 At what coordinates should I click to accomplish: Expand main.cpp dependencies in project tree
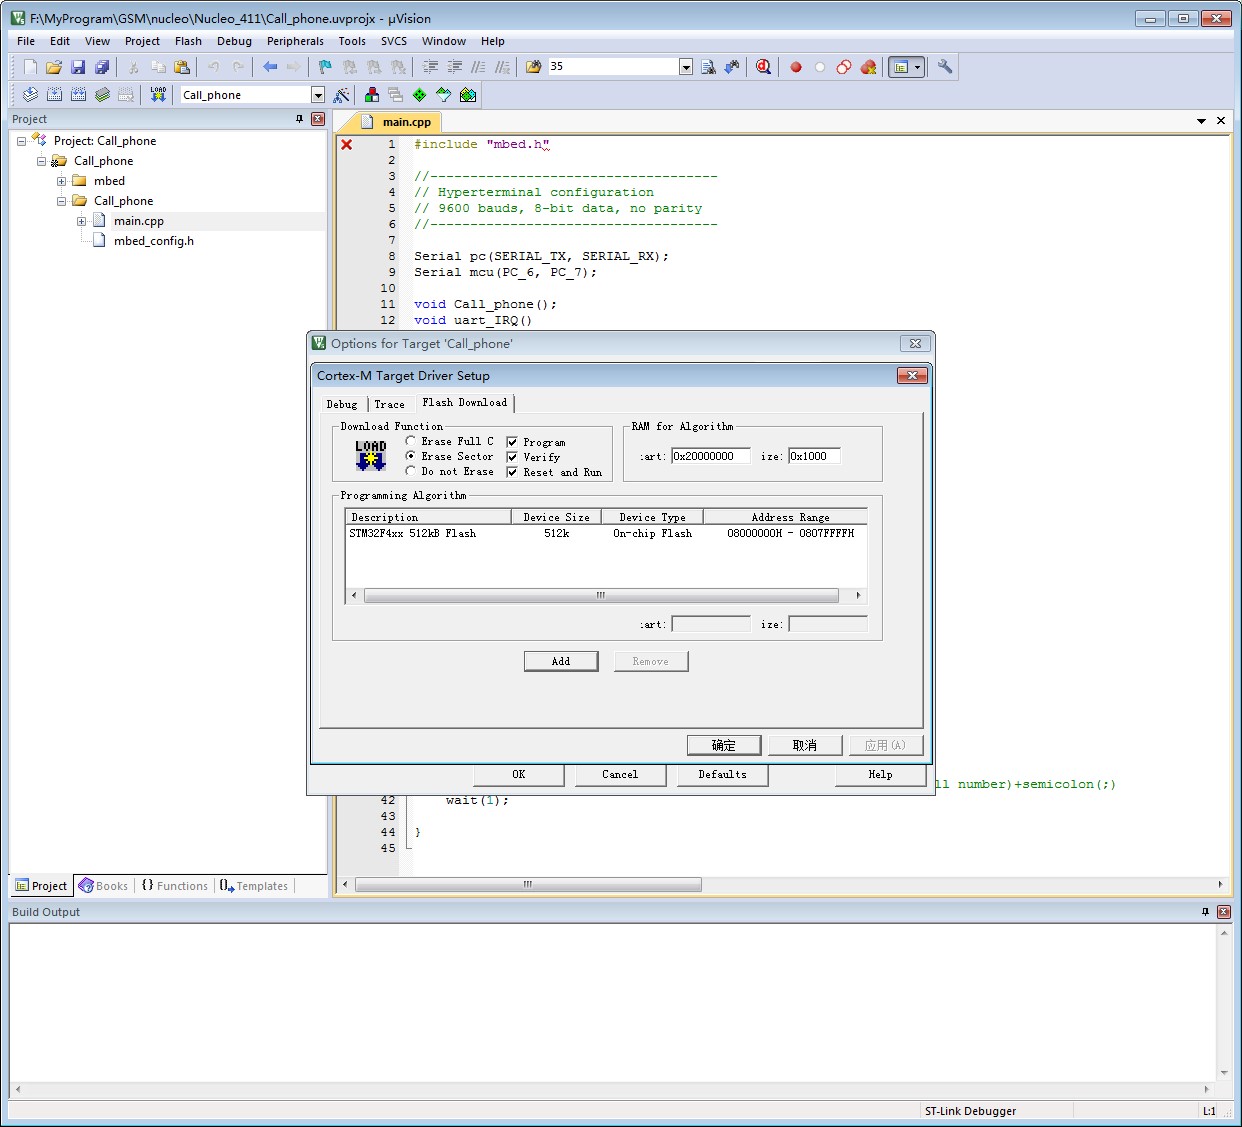click(x=81, y=221)
